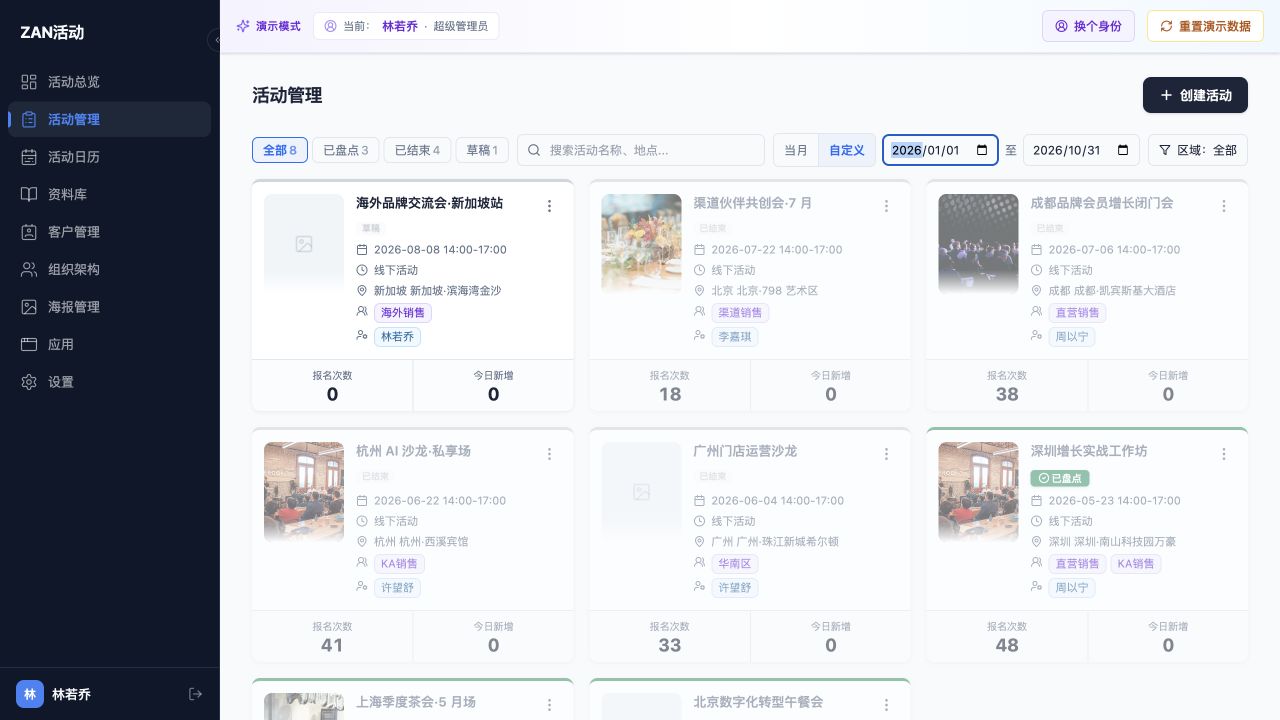
Task: Open 设置 settings page
Action: (x=109, y=382)
